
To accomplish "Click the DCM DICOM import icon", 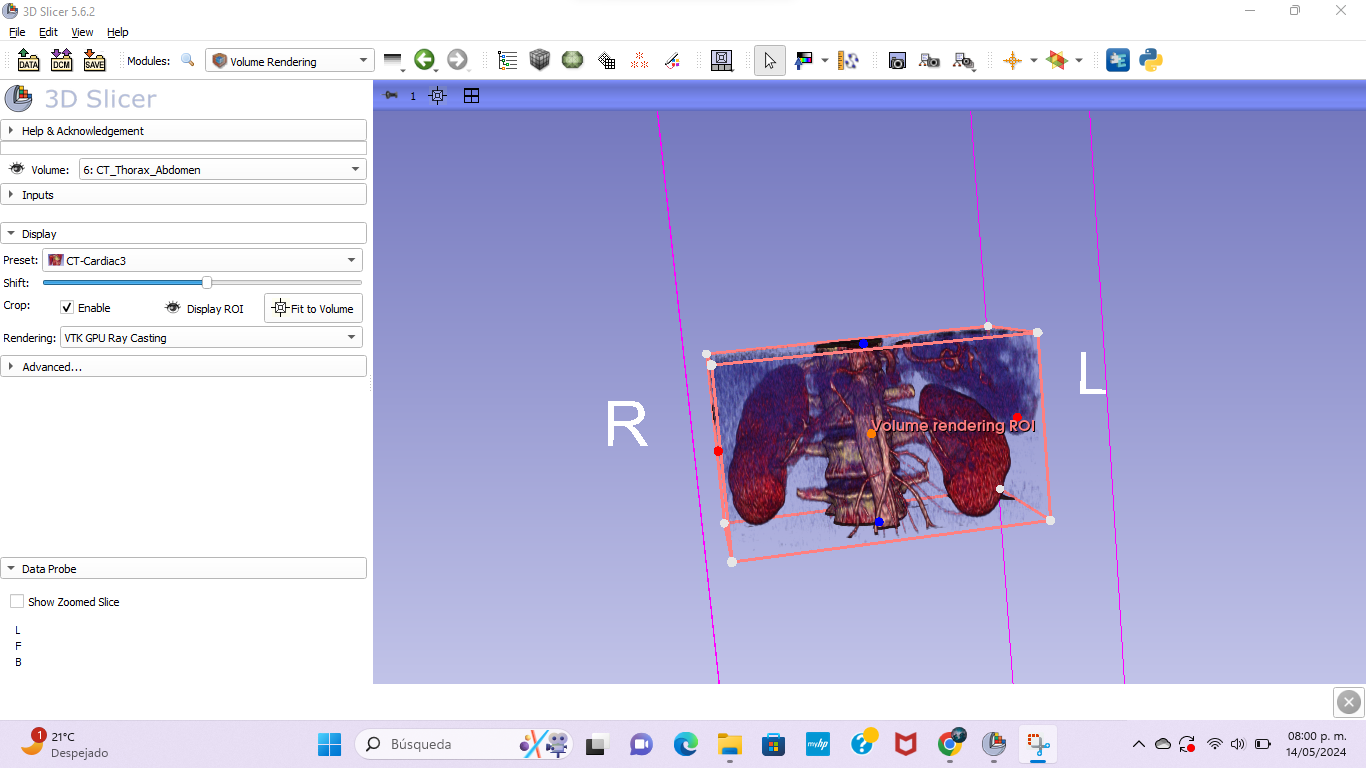I will 61,61.
